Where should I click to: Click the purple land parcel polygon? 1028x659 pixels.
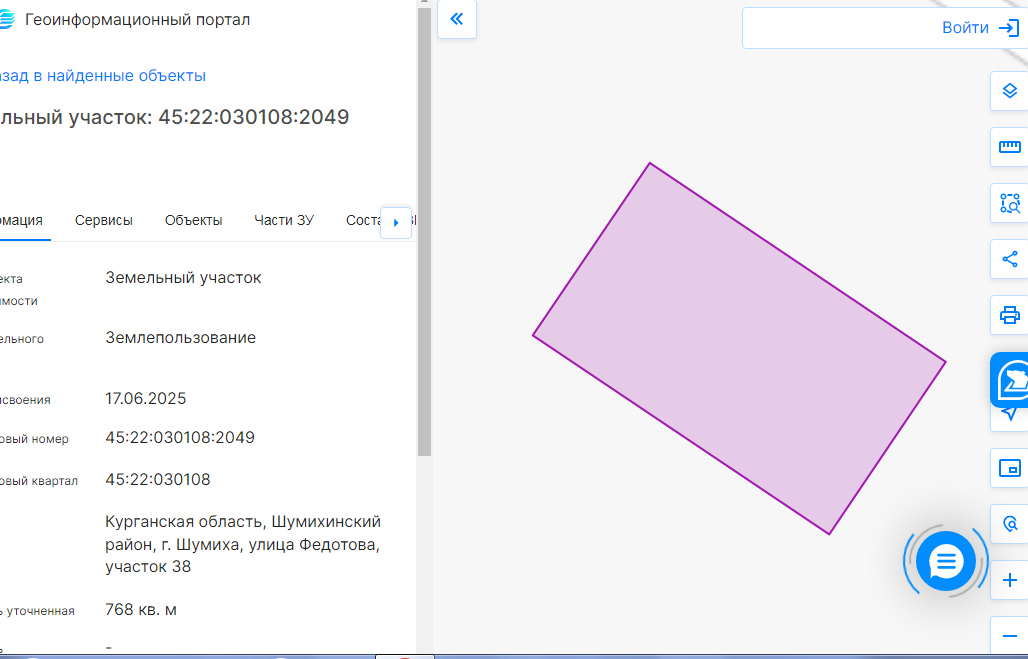739,348
